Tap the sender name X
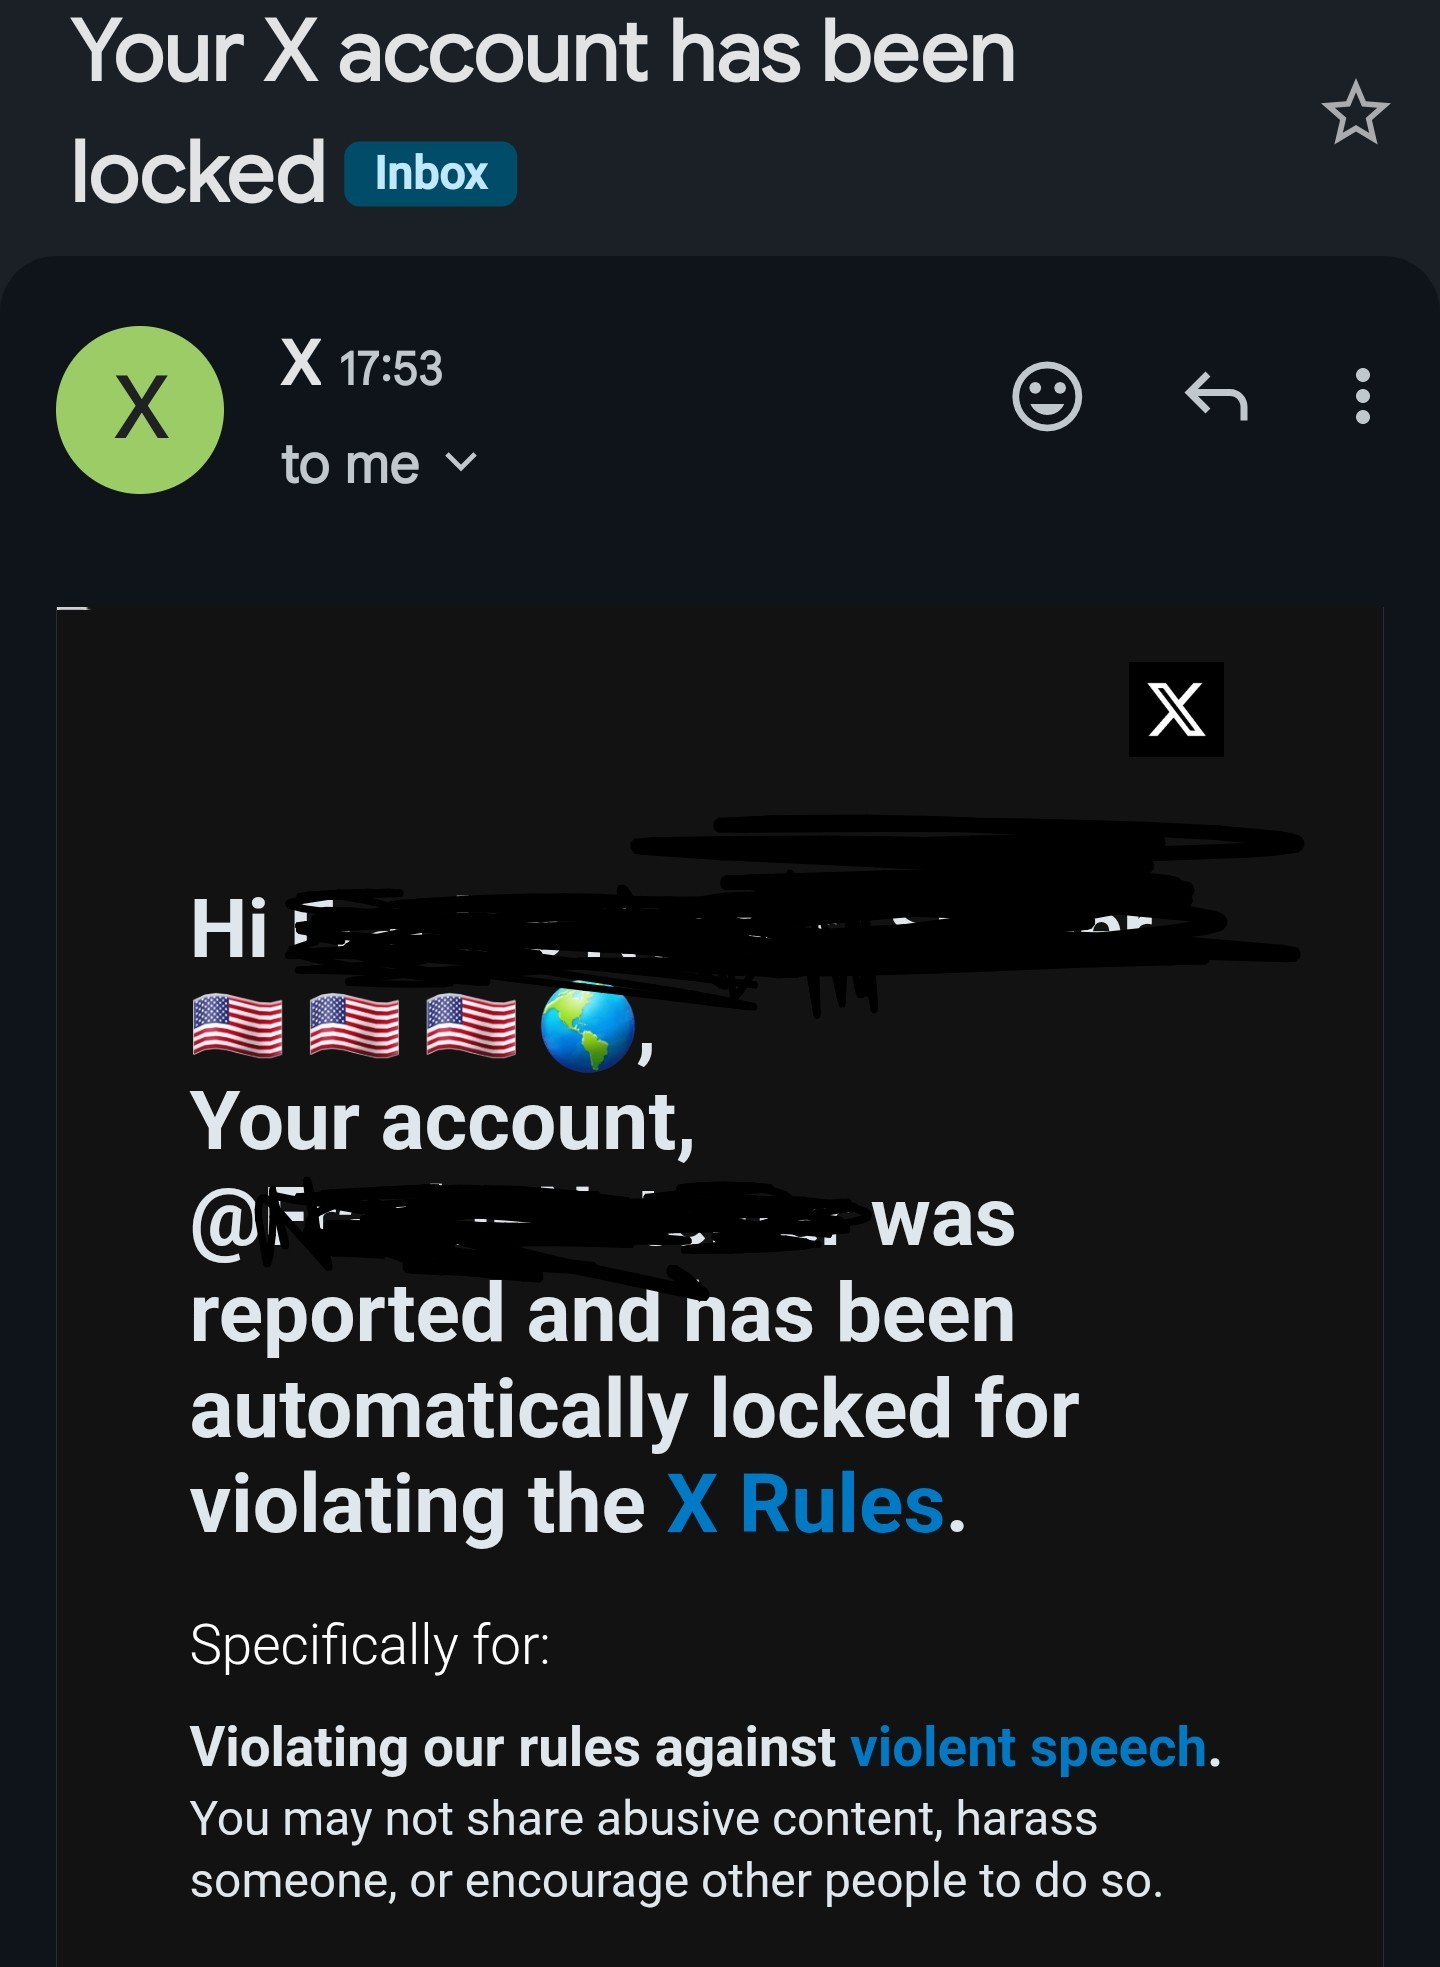 coord(301,363)
